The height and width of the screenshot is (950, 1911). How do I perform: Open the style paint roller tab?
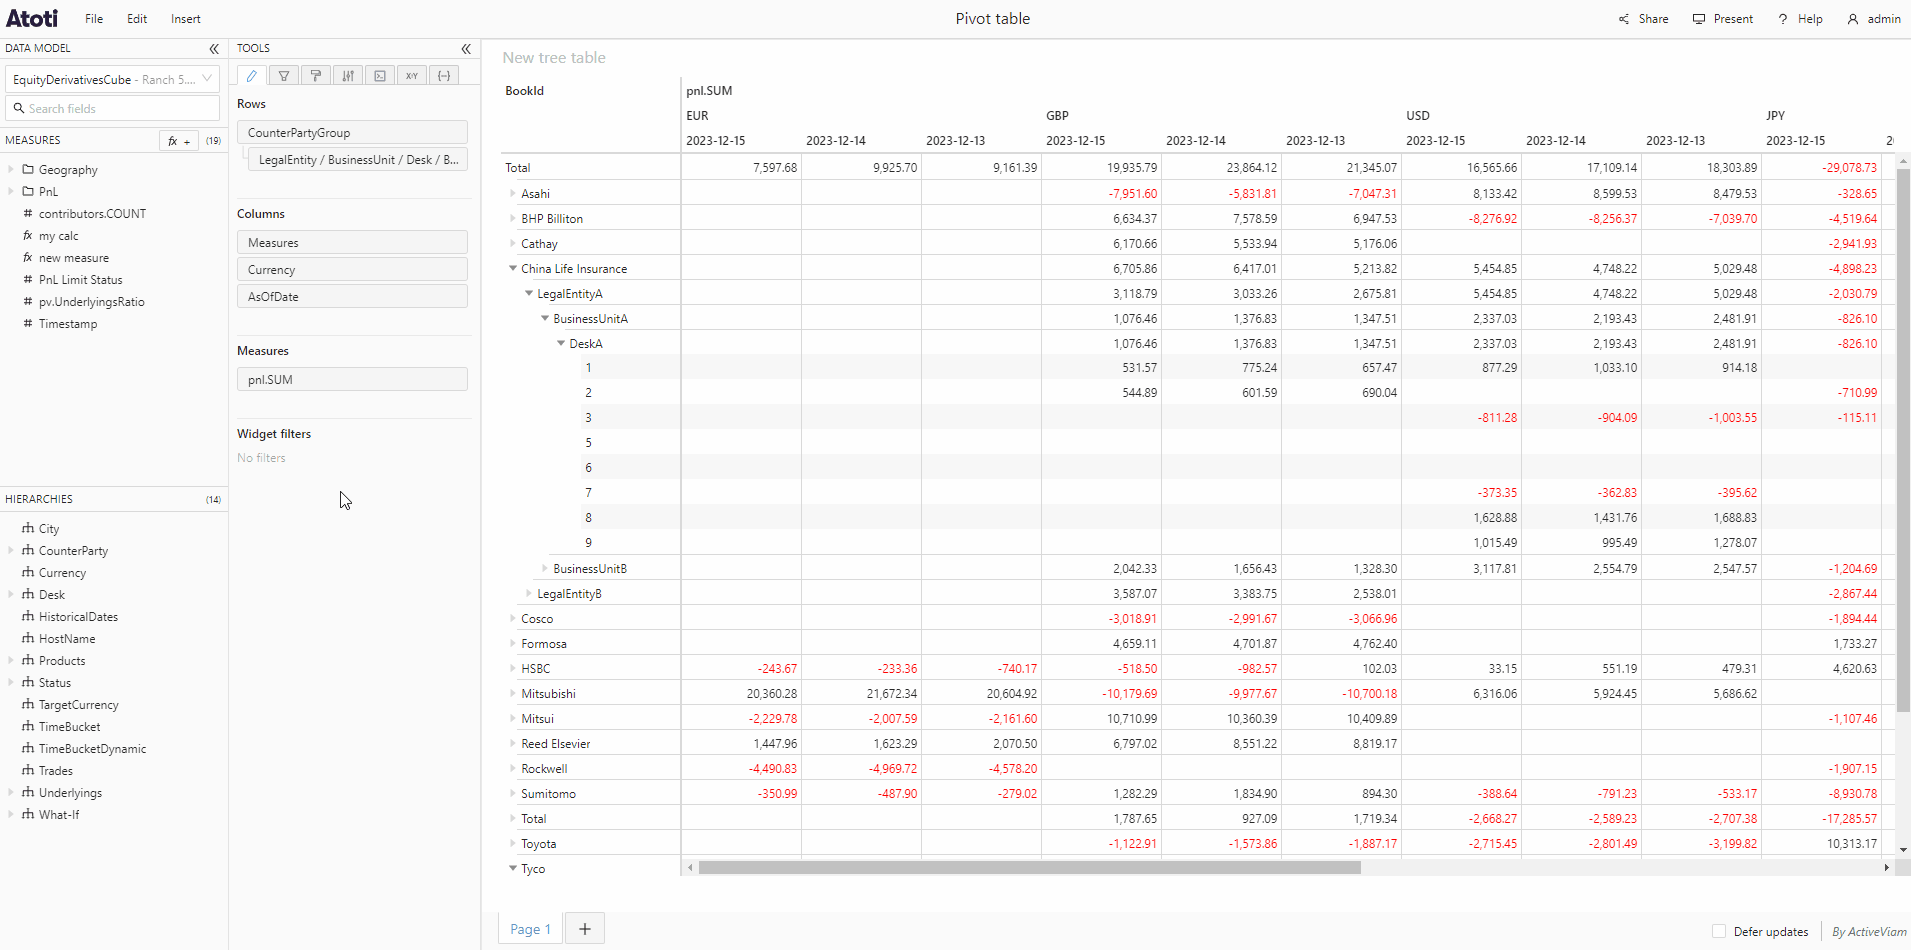[x=316, y=75]
